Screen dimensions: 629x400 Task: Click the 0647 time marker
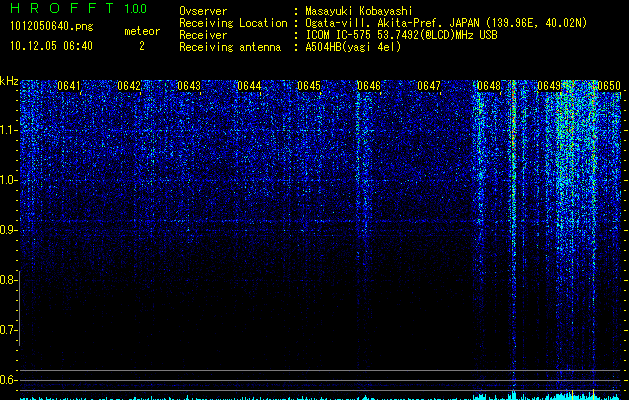429,86
